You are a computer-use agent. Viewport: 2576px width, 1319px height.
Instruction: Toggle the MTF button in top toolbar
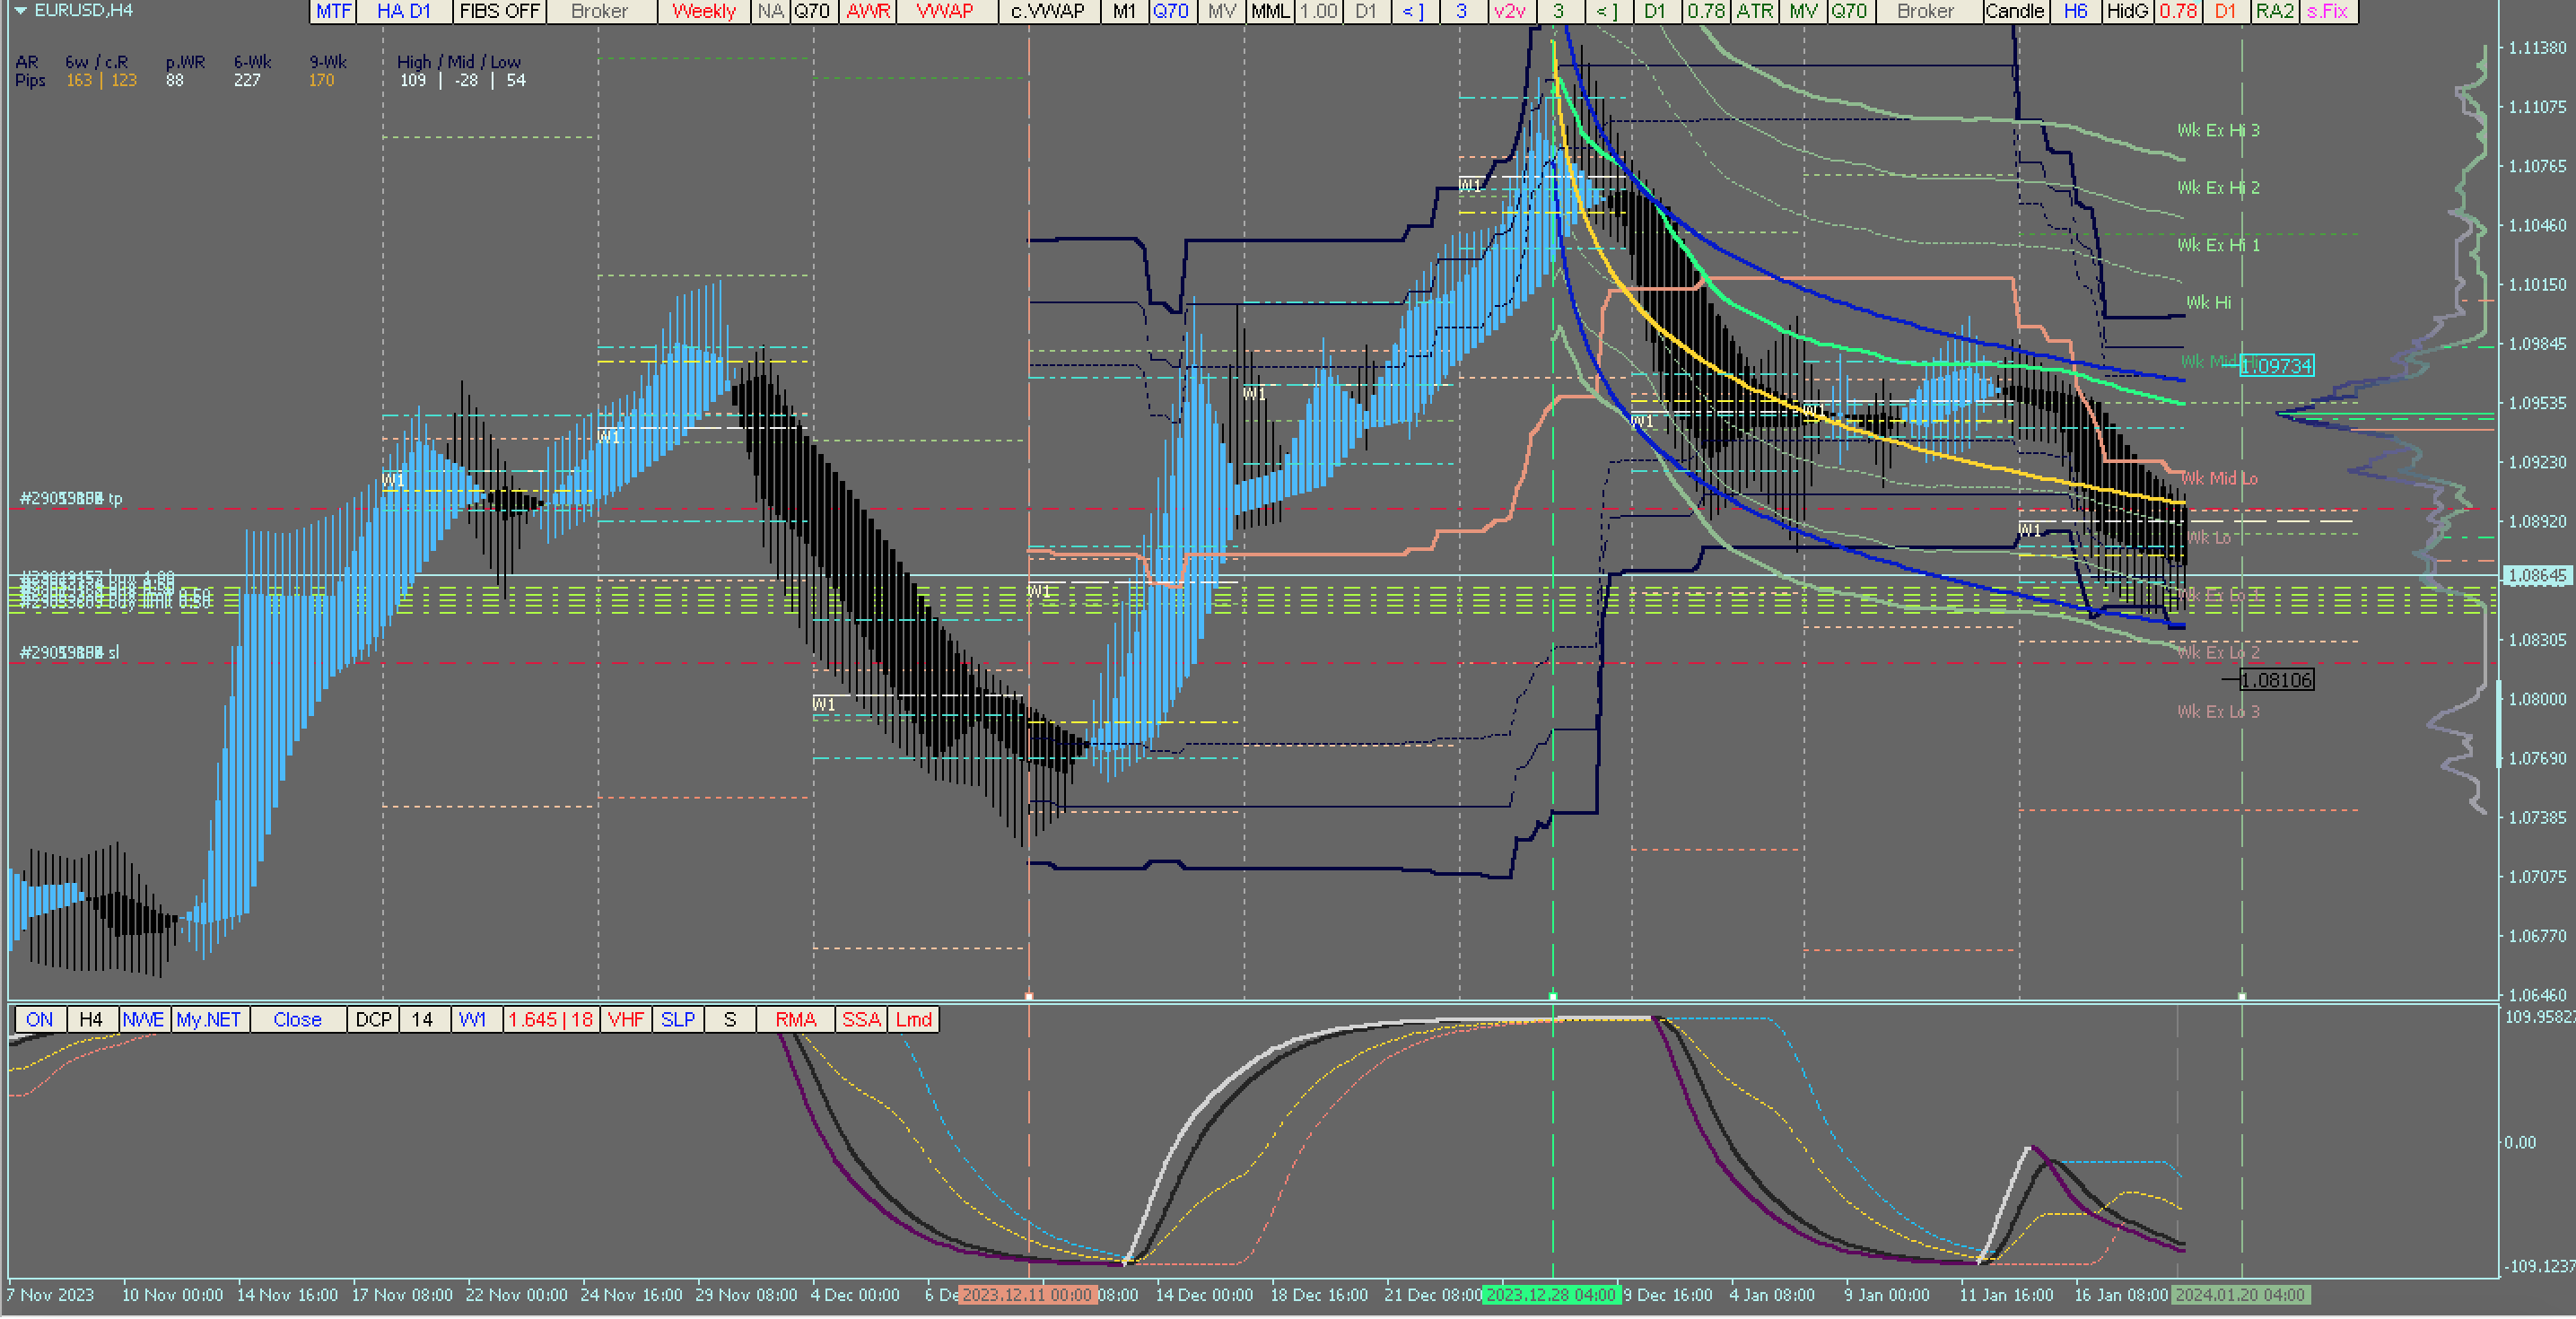(x=333, y=11)
